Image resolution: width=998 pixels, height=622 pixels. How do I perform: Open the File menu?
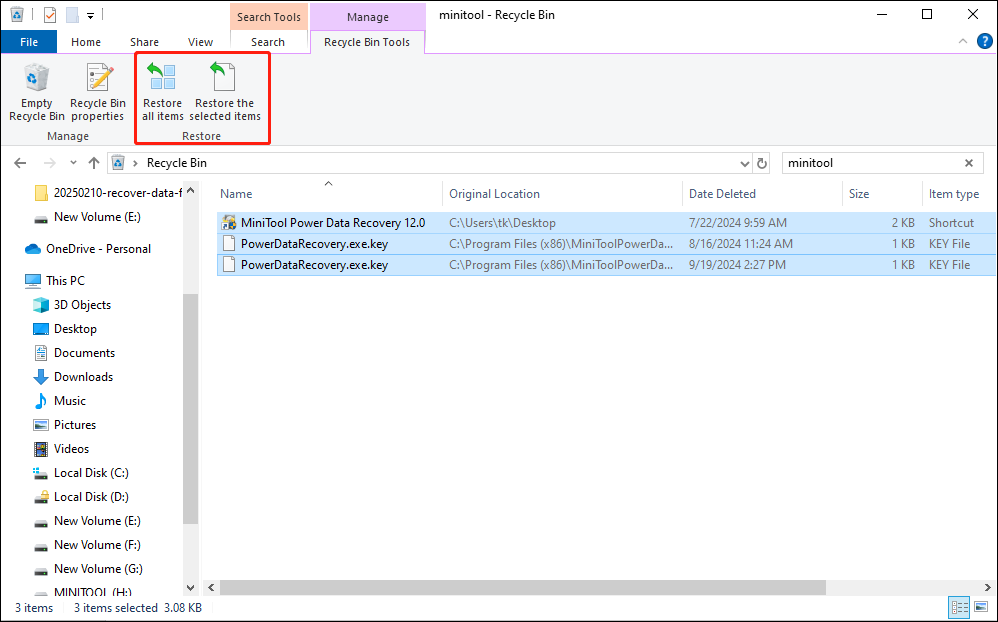[29, 41]
